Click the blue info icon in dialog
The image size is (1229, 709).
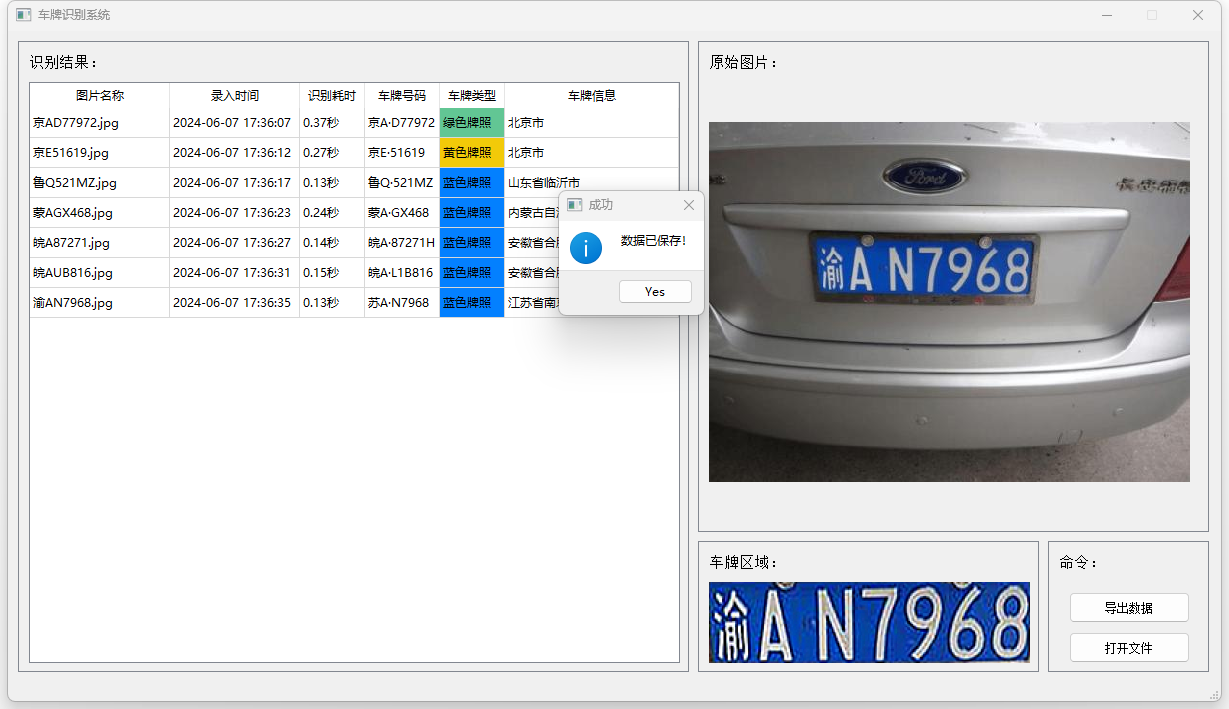click(585, 248)
